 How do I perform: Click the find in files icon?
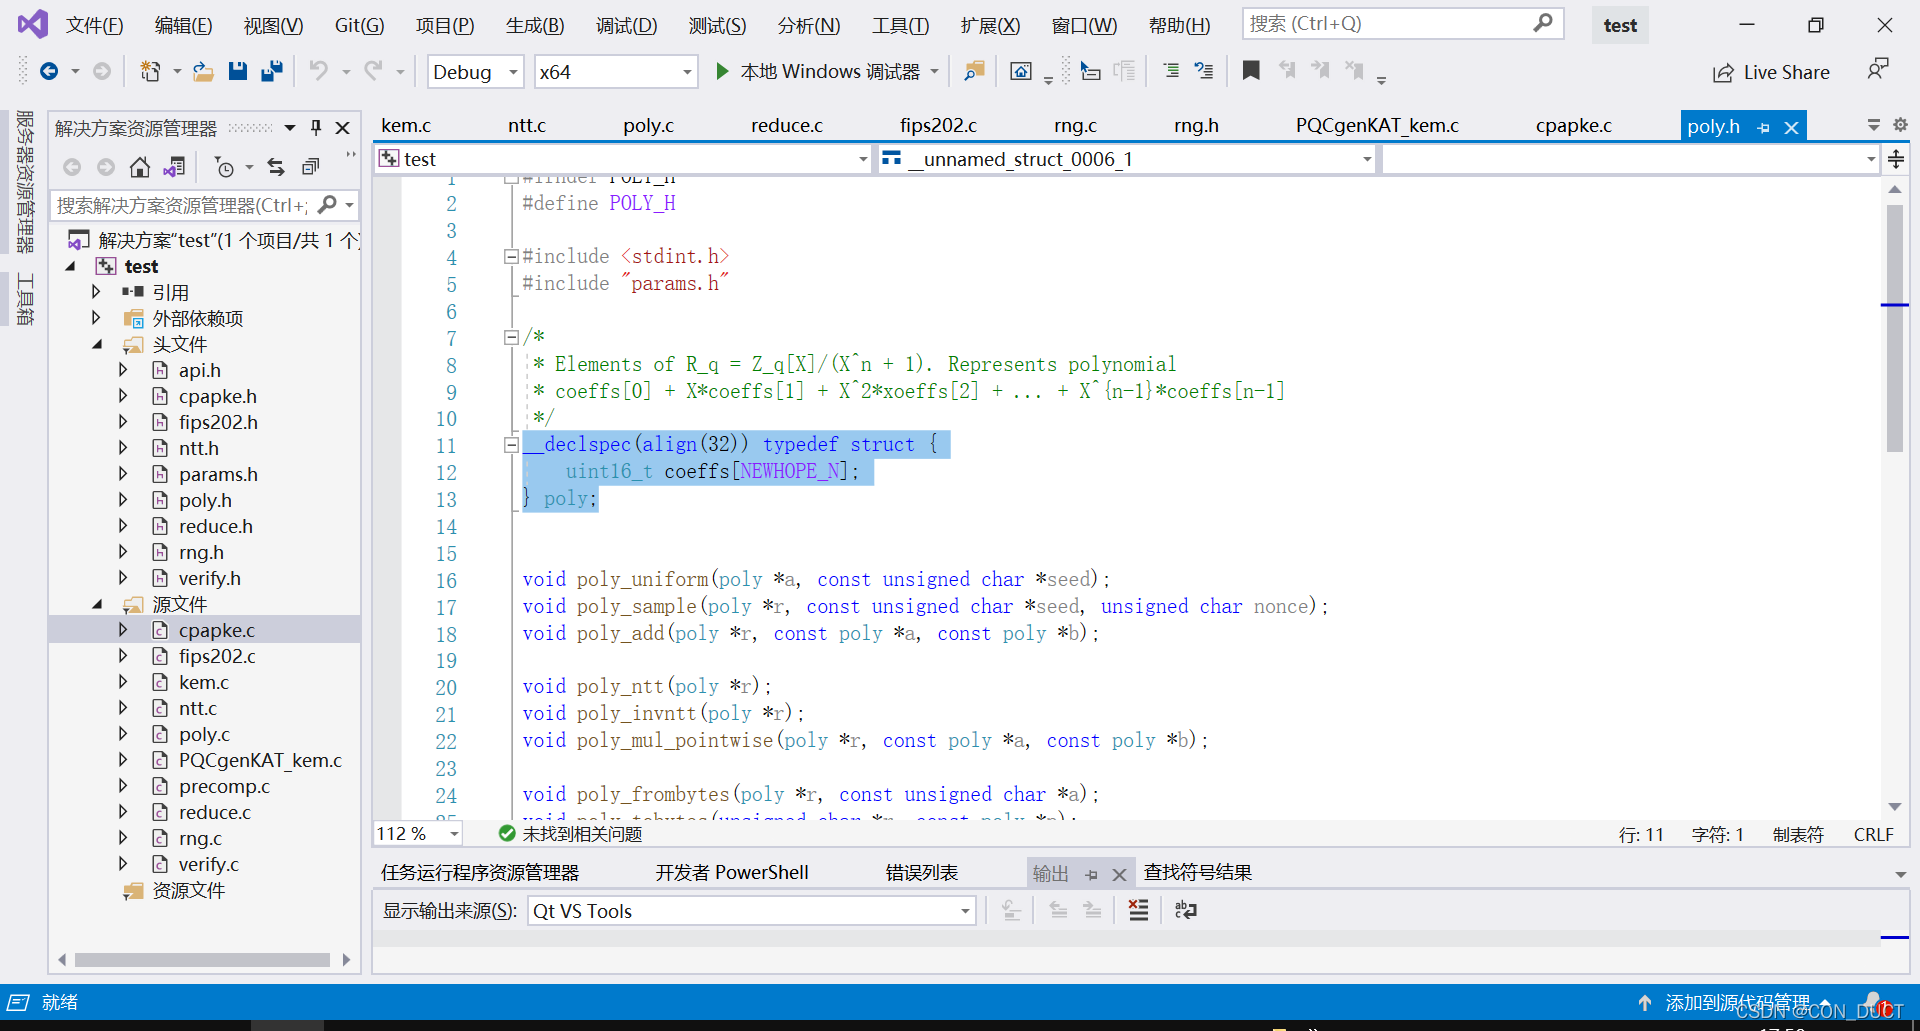coord(973,71)
